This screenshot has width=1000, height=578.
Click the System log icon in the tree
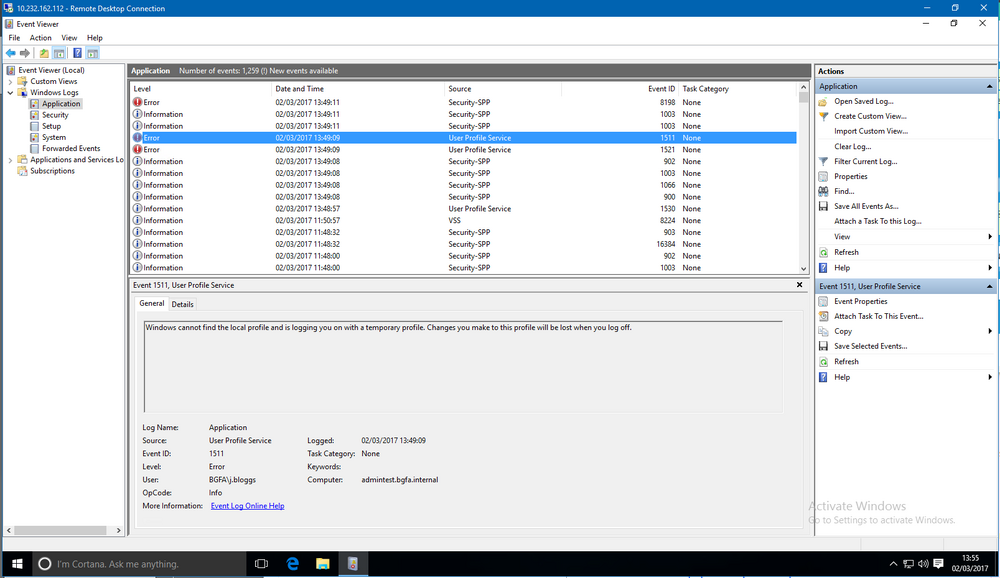(34, 137)
